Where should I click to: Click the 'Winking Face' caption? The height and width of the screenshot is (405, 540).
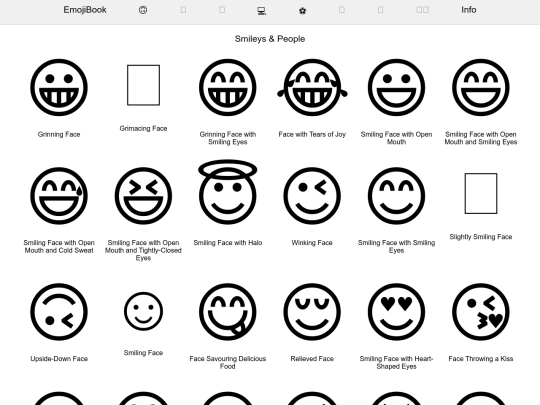pyautogui.click(x=312, y=243)
